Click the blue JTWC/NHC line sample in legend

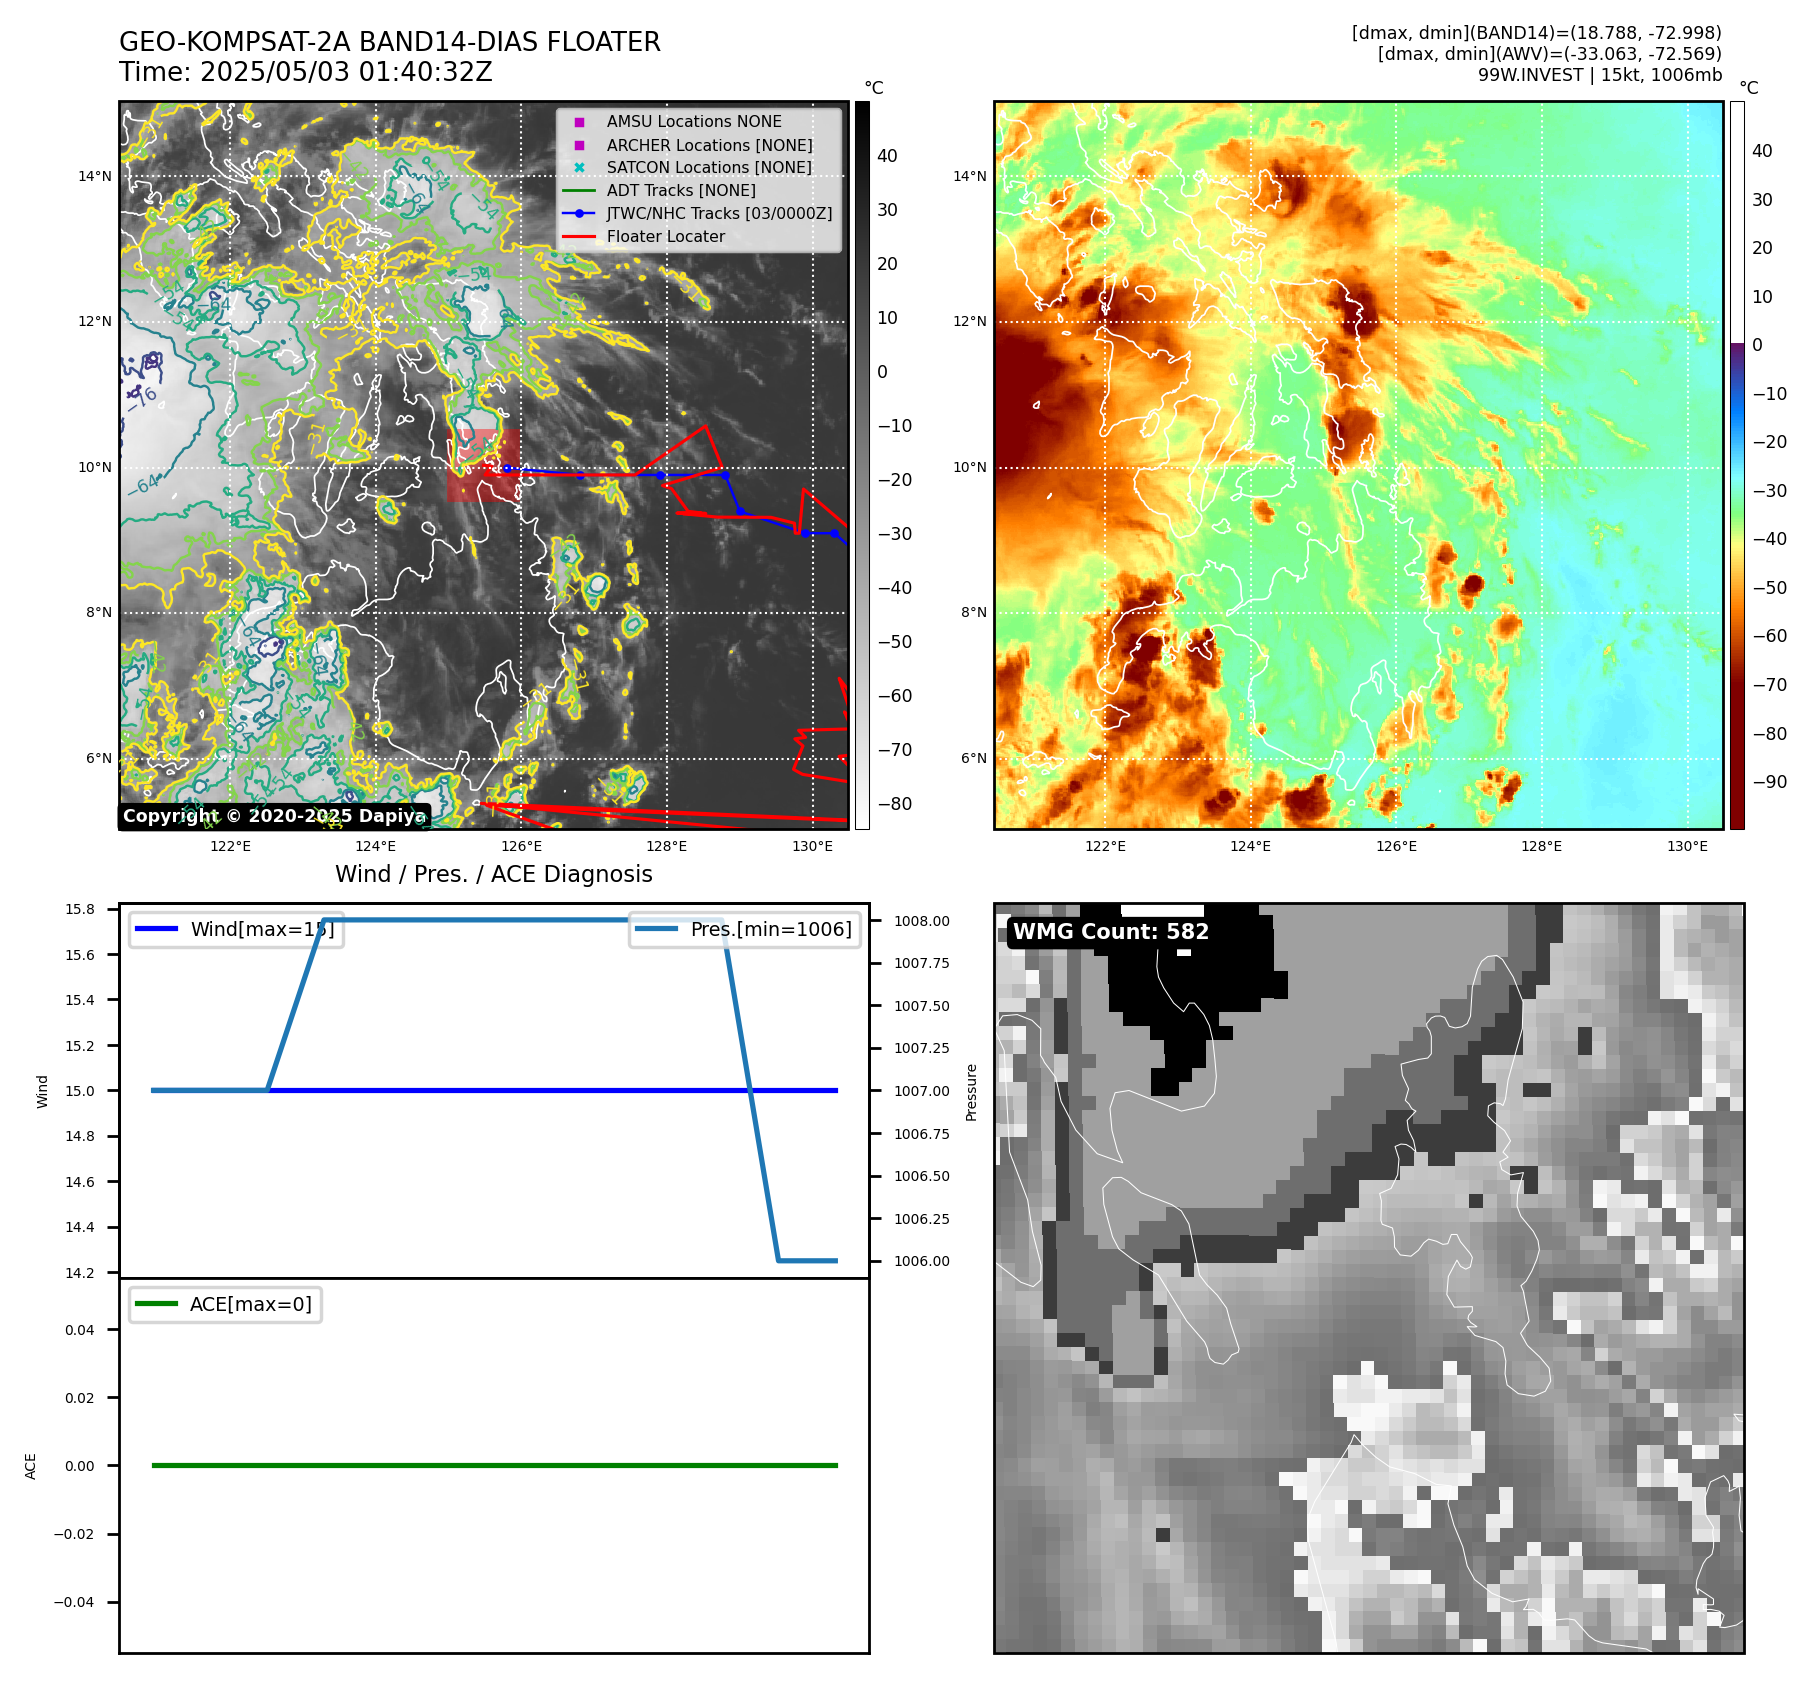click(x=579, y=213)
